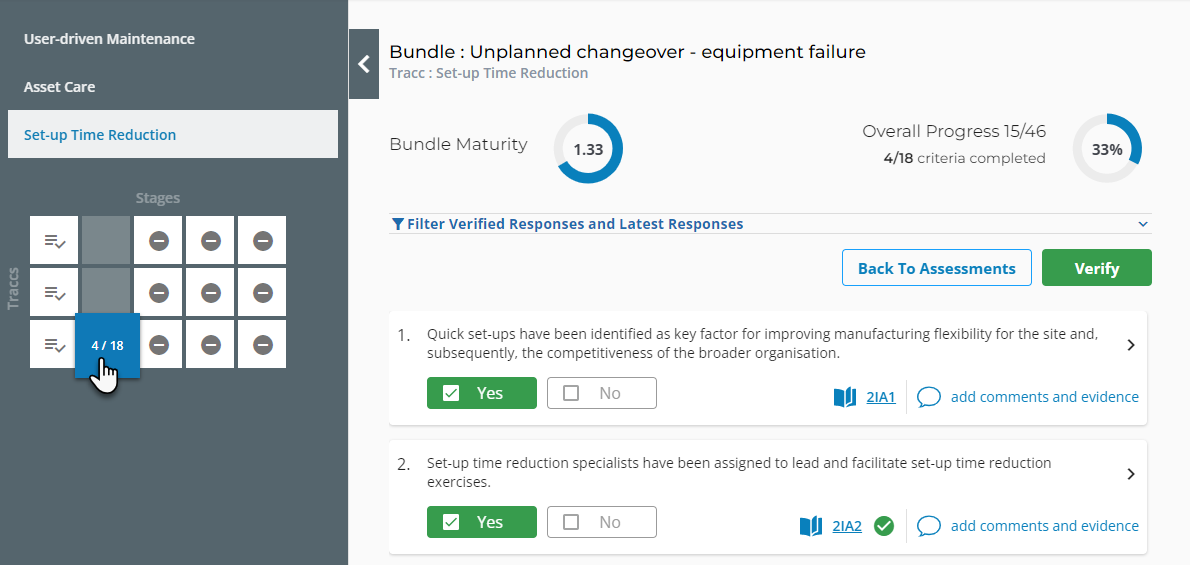Click checklist icon in first Traccs row
The height and width of the screenshot is (565, 1190).
[54, 241]
